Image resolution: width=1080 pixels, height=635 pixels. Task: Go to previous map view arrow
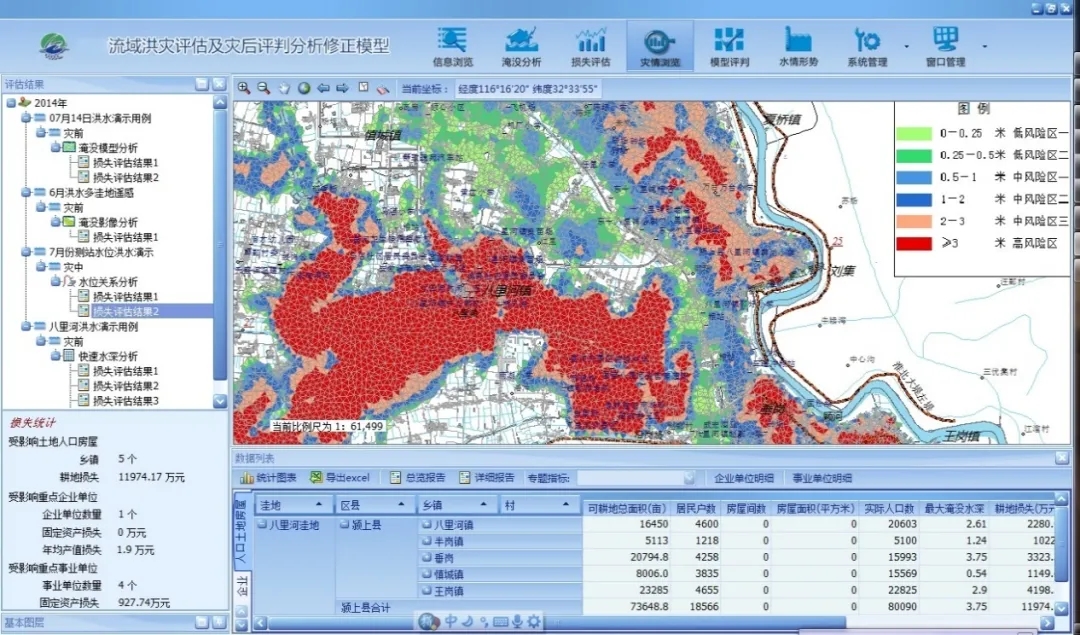(323, 88)
